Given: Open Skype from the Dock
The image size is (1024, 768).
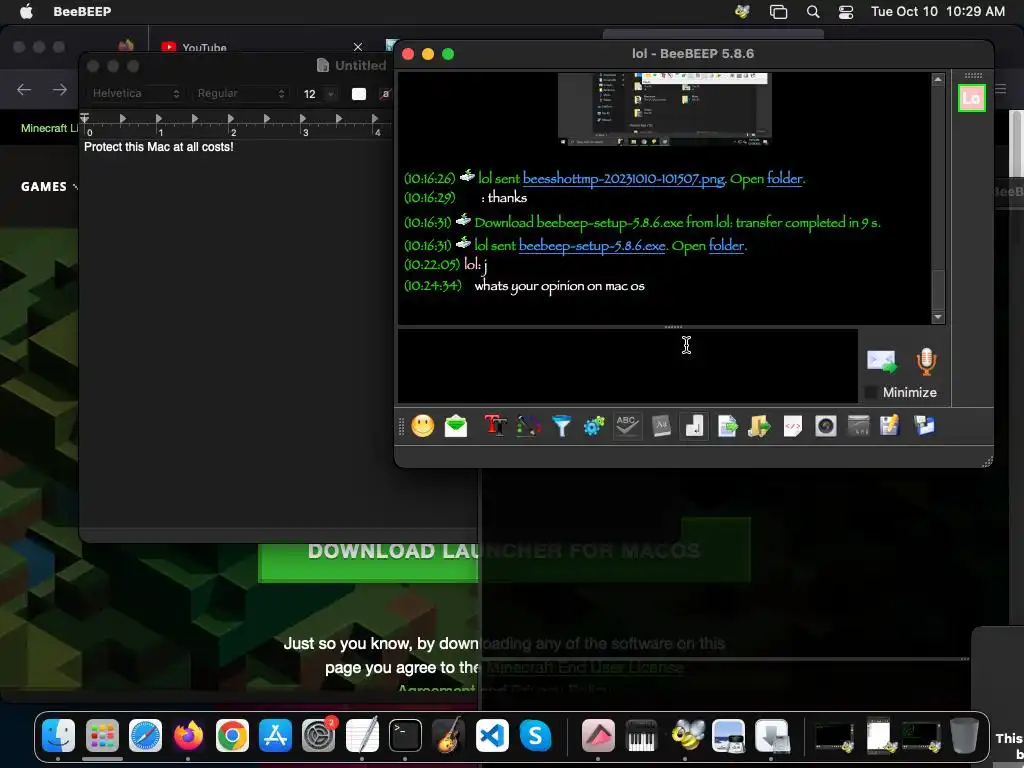Looking at the screenshot, I should click(x=535, y=736).
